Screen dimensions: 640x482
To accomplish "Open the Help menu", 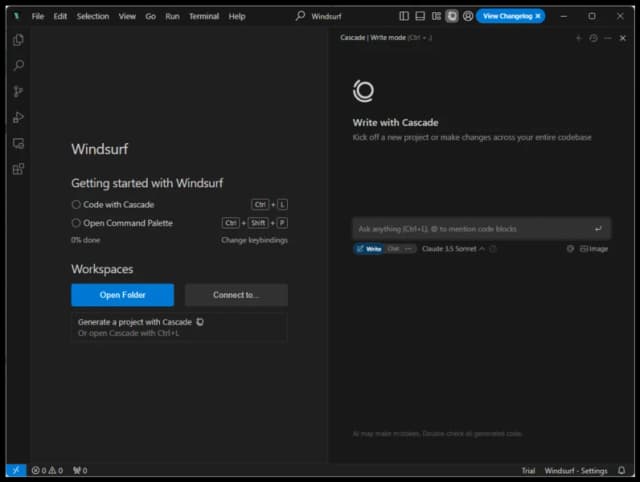I will point(237,16).
